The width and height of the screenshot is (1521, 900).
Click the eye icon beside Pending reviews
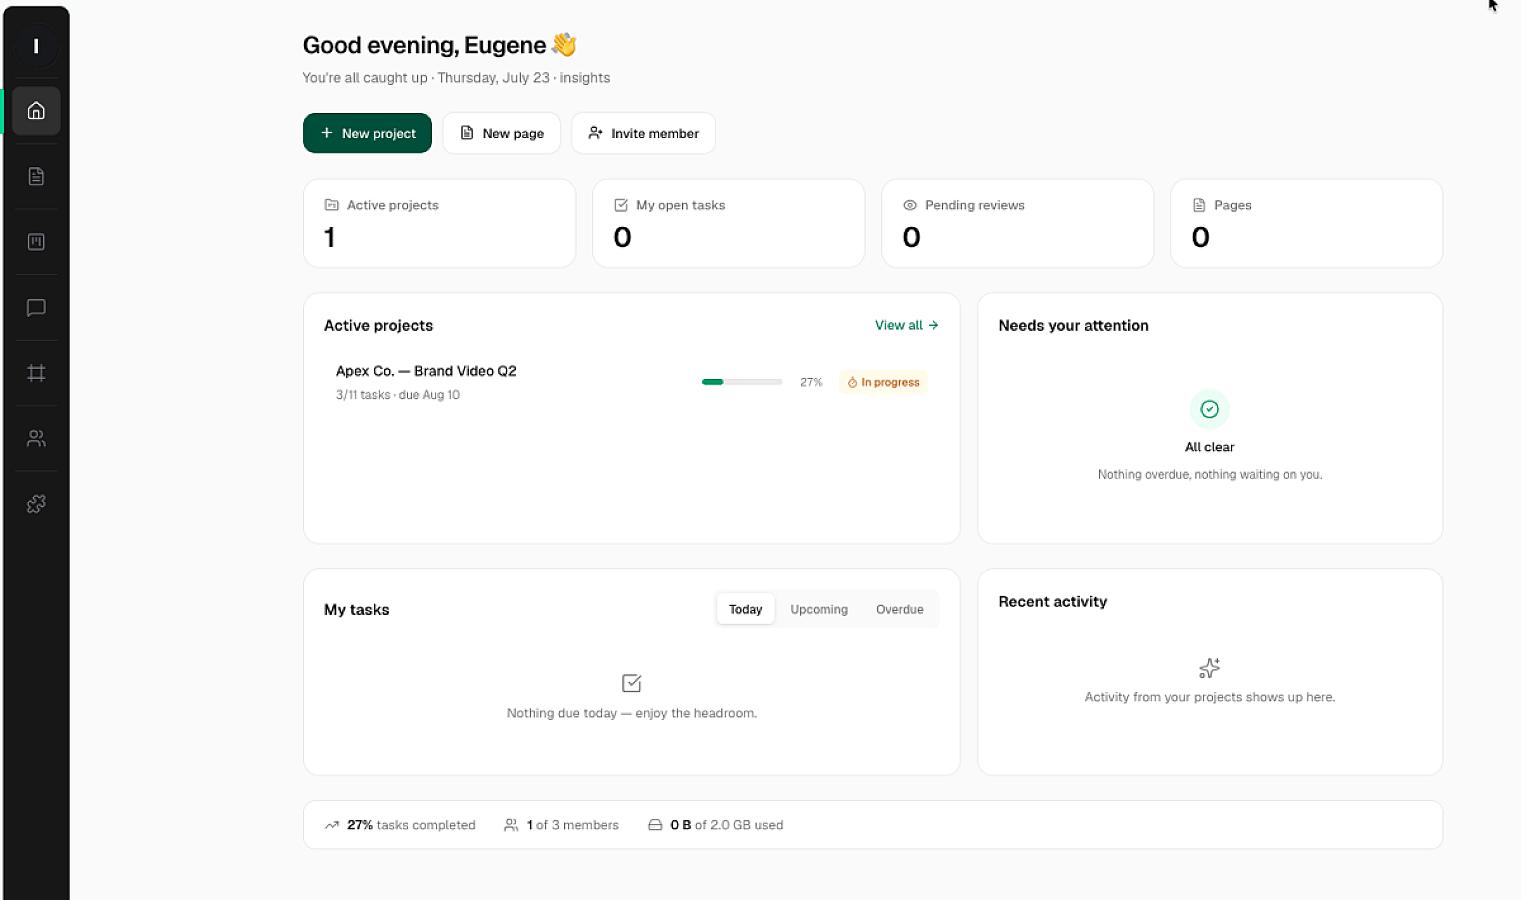click(x=910, y=205)
